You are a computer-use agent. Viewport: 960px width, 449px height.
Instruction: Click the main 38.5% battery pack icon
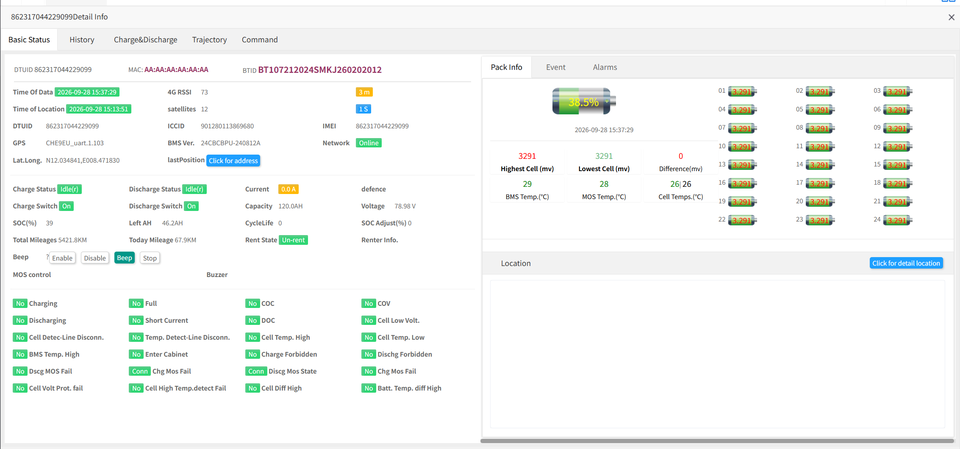[x=584, y=102]
